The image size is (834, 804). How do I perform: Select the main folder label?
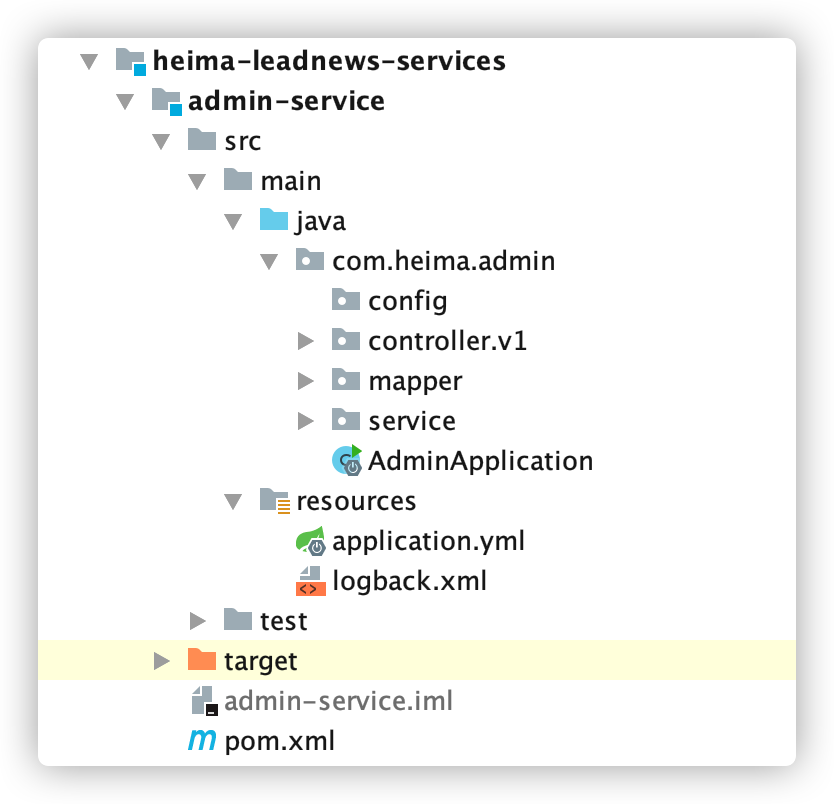(x=291, y=181)
